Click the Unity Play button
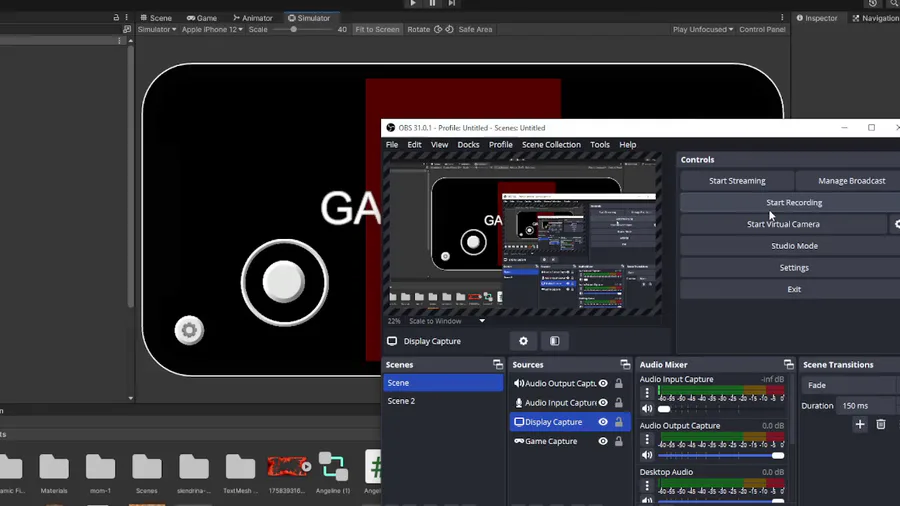 413,3
